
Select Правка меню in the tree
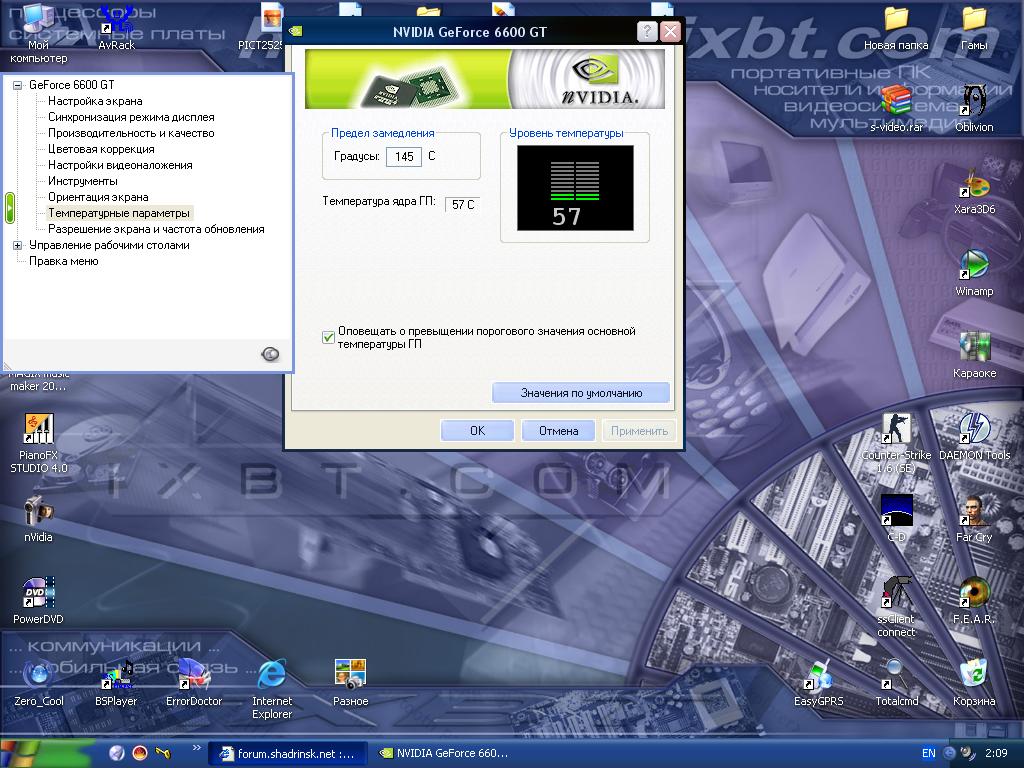pos(63,261)
